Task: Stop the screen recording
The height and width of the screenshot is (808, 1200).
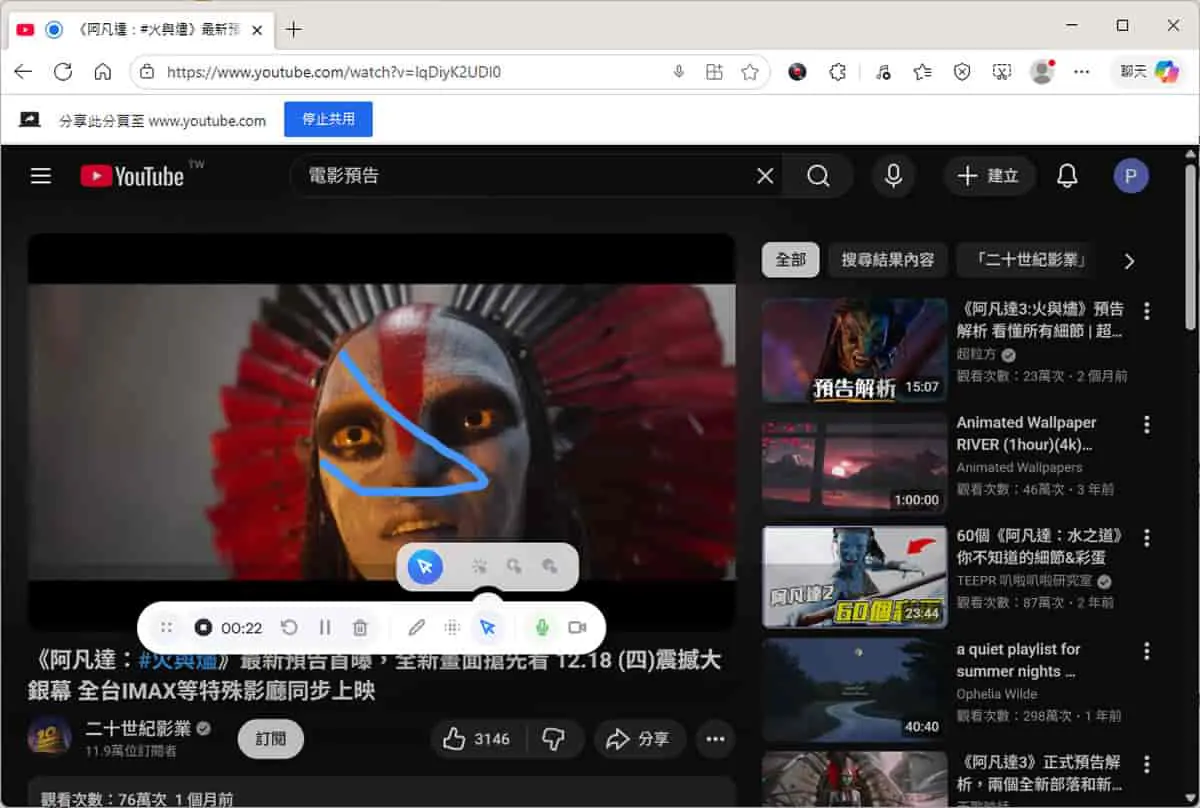Action: pyautogui.click(x=203, y=628)
